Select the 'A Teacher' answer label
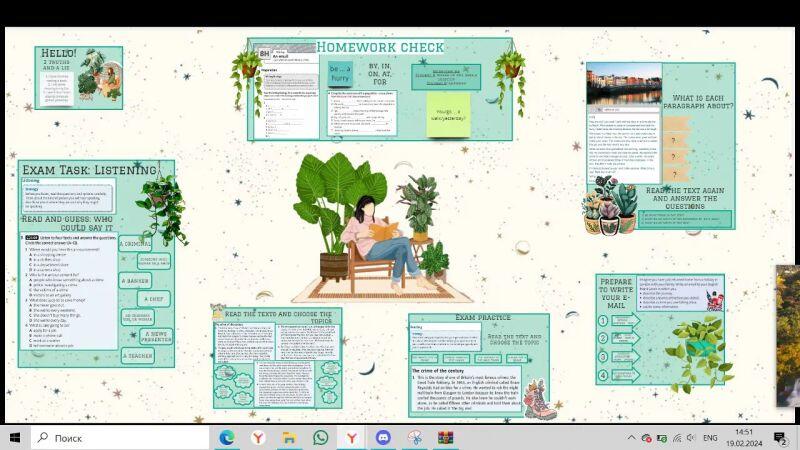Screen dimensions: 800x450 coord(138,355)
